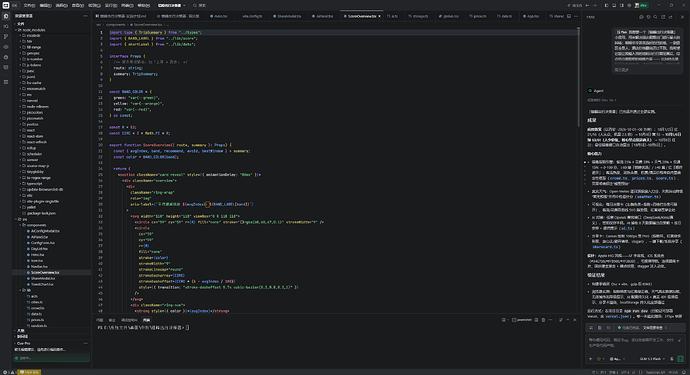Toggle the secondary sidebar layout button
Screen dimensions: 690x375
(621, 5)
